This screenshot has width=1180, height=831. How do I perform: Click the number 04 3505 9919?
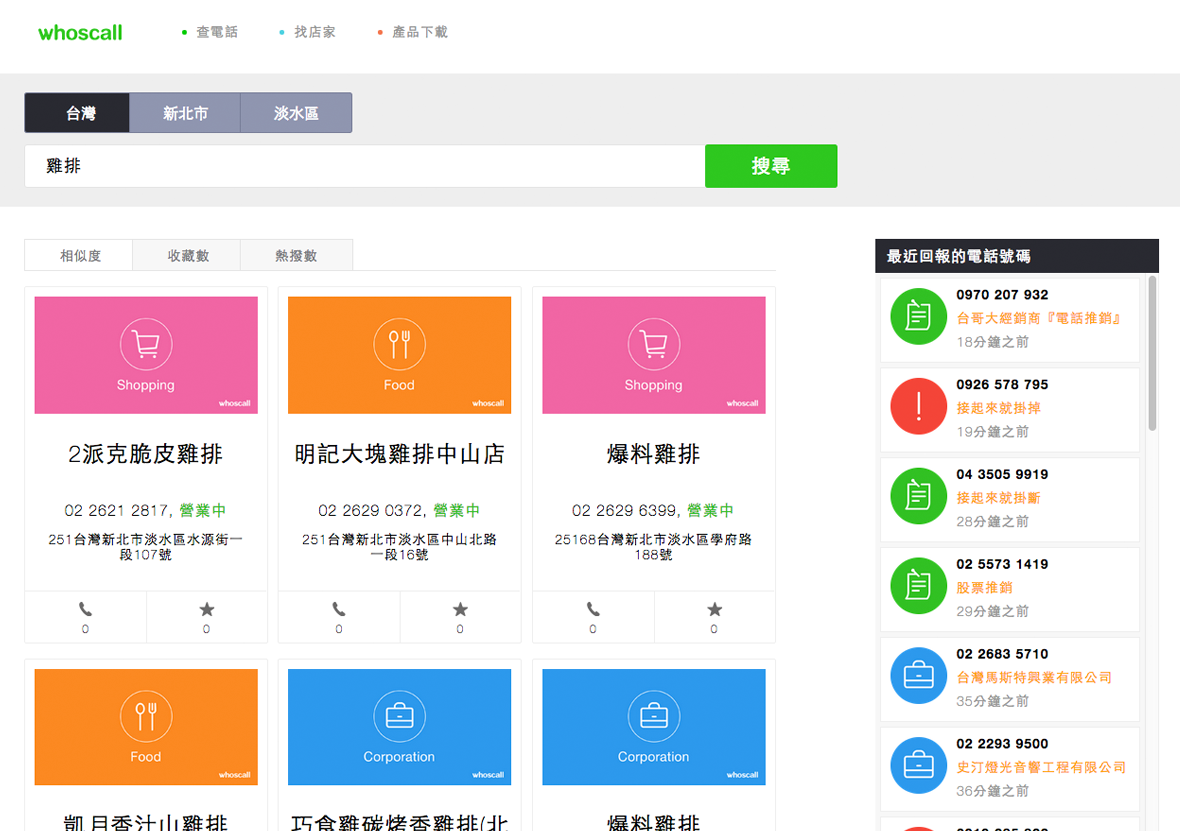pyautogui.click(x=1002, y=474)
